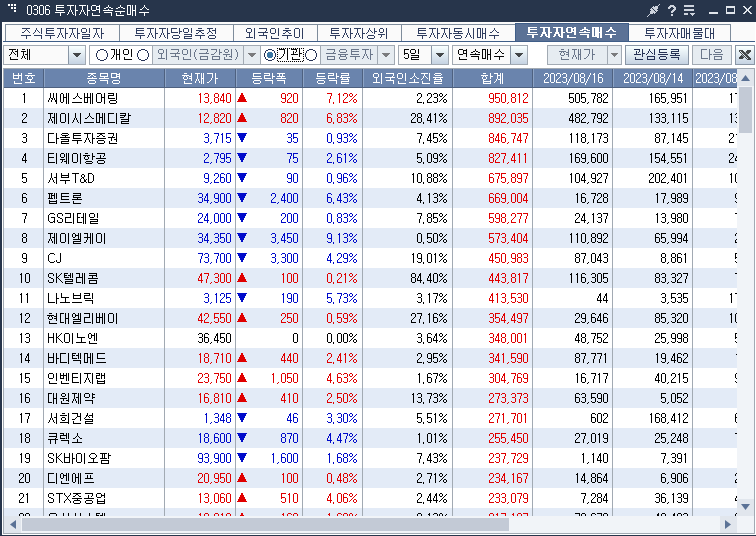Sort by 등락률 column header
The image size is (756, 536).
(333, 78)
